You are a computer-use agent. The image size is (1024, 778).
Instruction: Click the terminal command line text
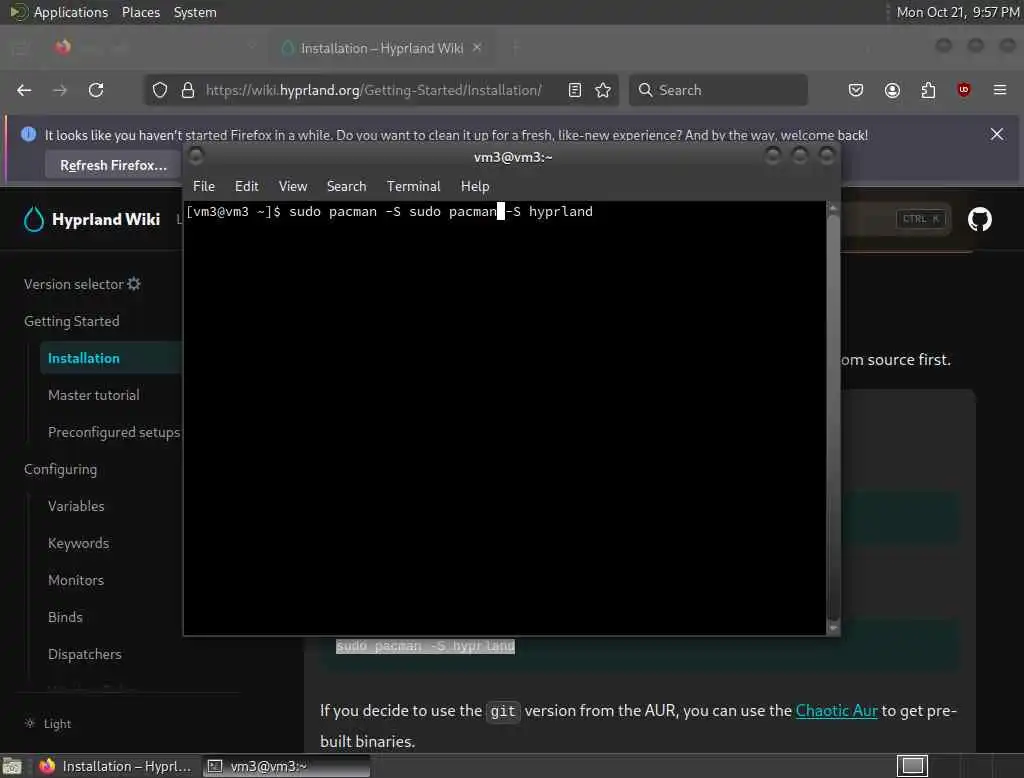pos(390,212)
